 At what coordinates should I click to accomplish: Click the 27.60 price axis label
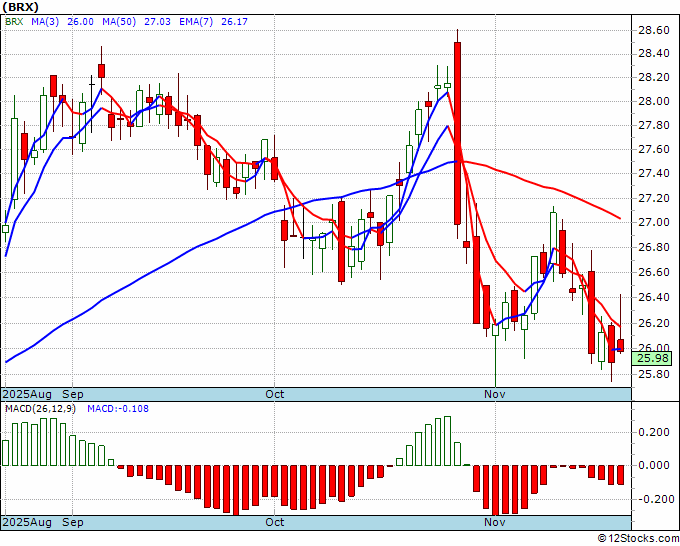[653, 150]
